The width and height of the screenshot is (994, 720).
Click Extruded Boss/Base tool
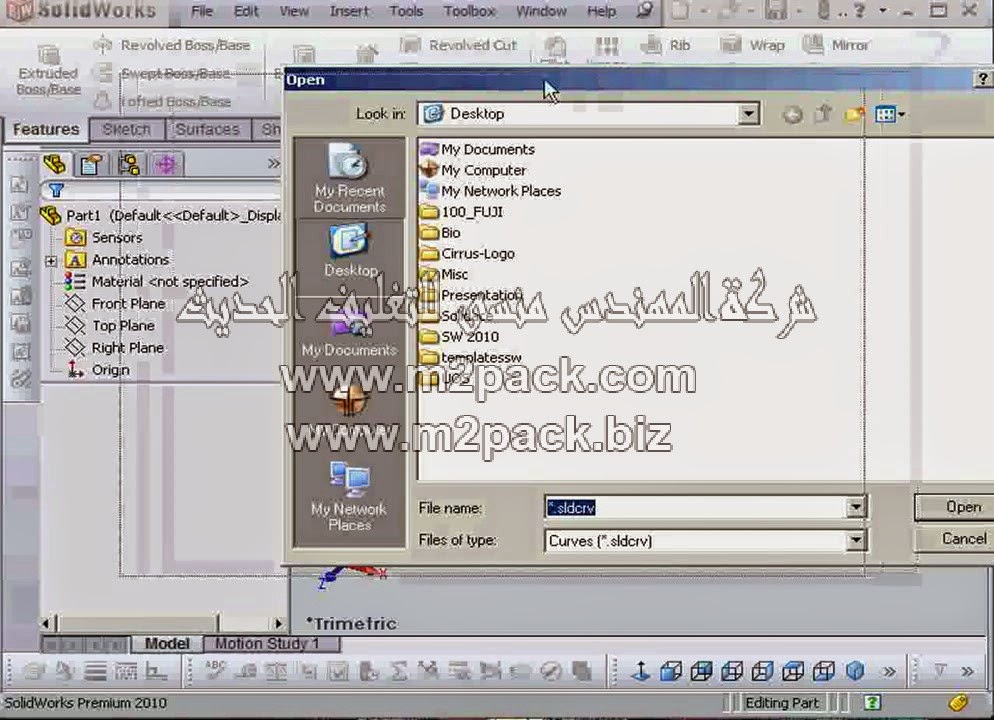[48, 71]
